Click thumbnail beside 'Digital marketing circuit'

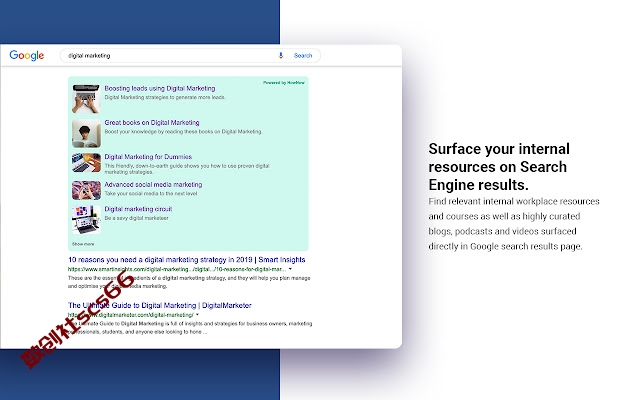coord(86,220)
